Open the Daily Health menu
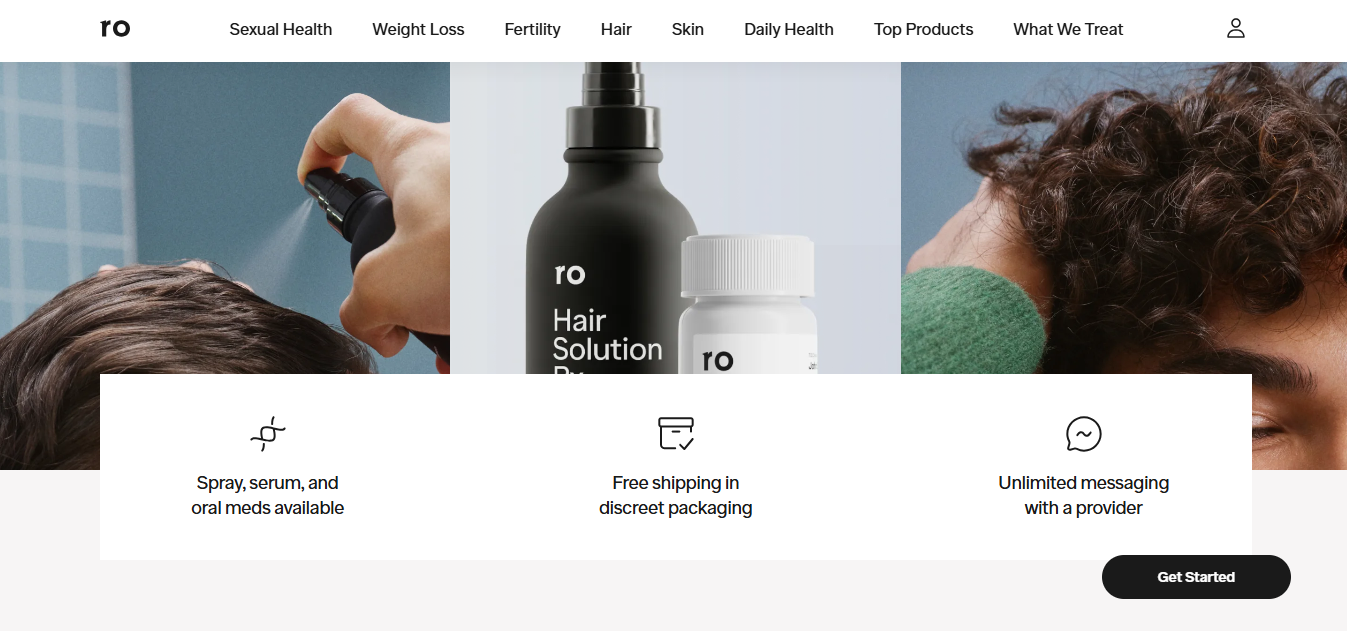Image resolution: width=1347 pixels, height=631 pixels. coord(789,30)
